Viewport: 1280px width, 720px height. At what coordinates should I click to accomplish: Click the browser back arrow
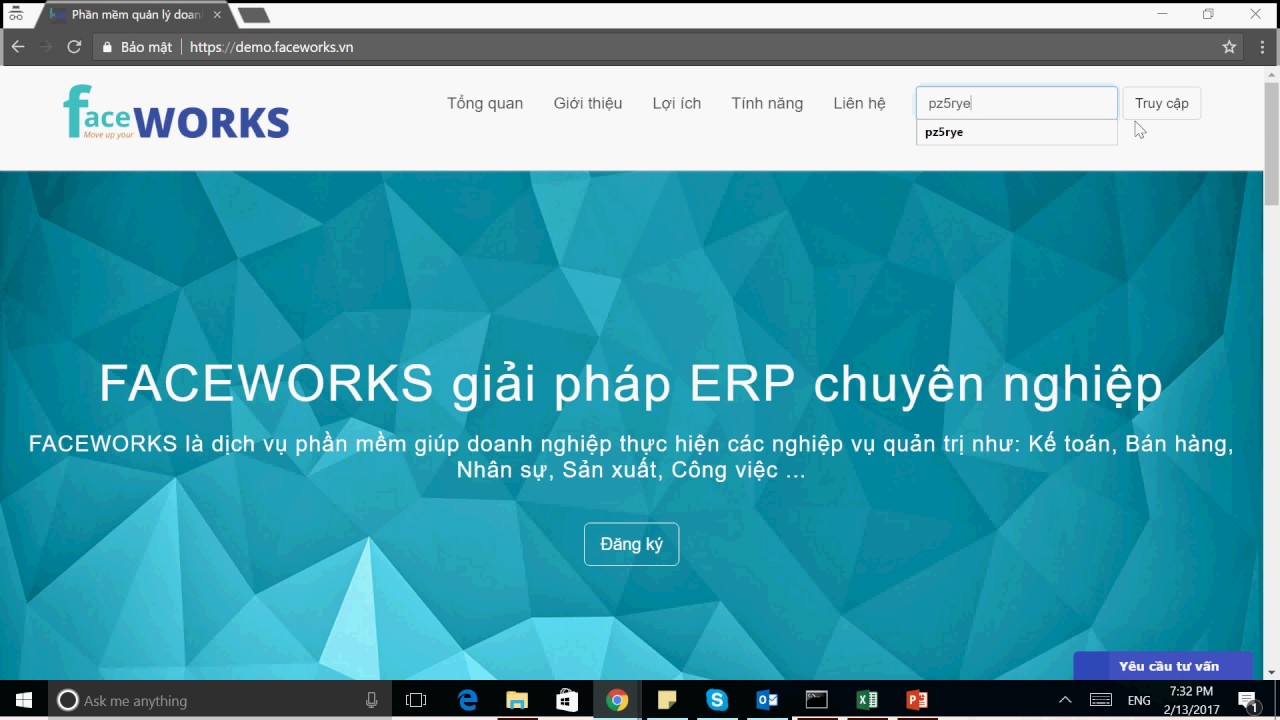pyautogui.click(x=17, y=47)
